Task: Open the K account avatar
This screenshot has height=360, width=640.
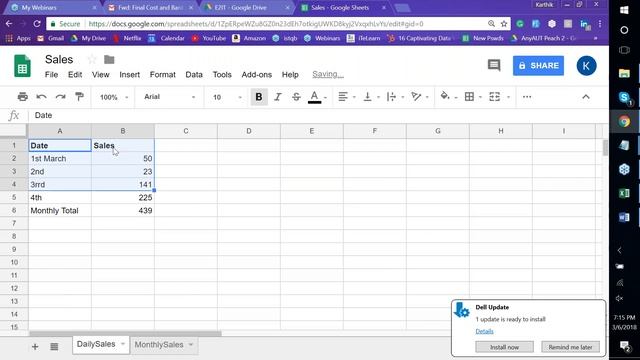Action: 586,66
